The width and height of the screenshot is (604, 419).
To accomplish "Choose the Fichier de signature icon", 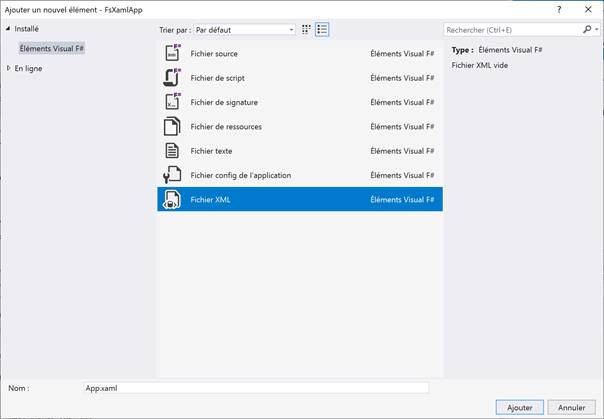I will pos(171,102).
